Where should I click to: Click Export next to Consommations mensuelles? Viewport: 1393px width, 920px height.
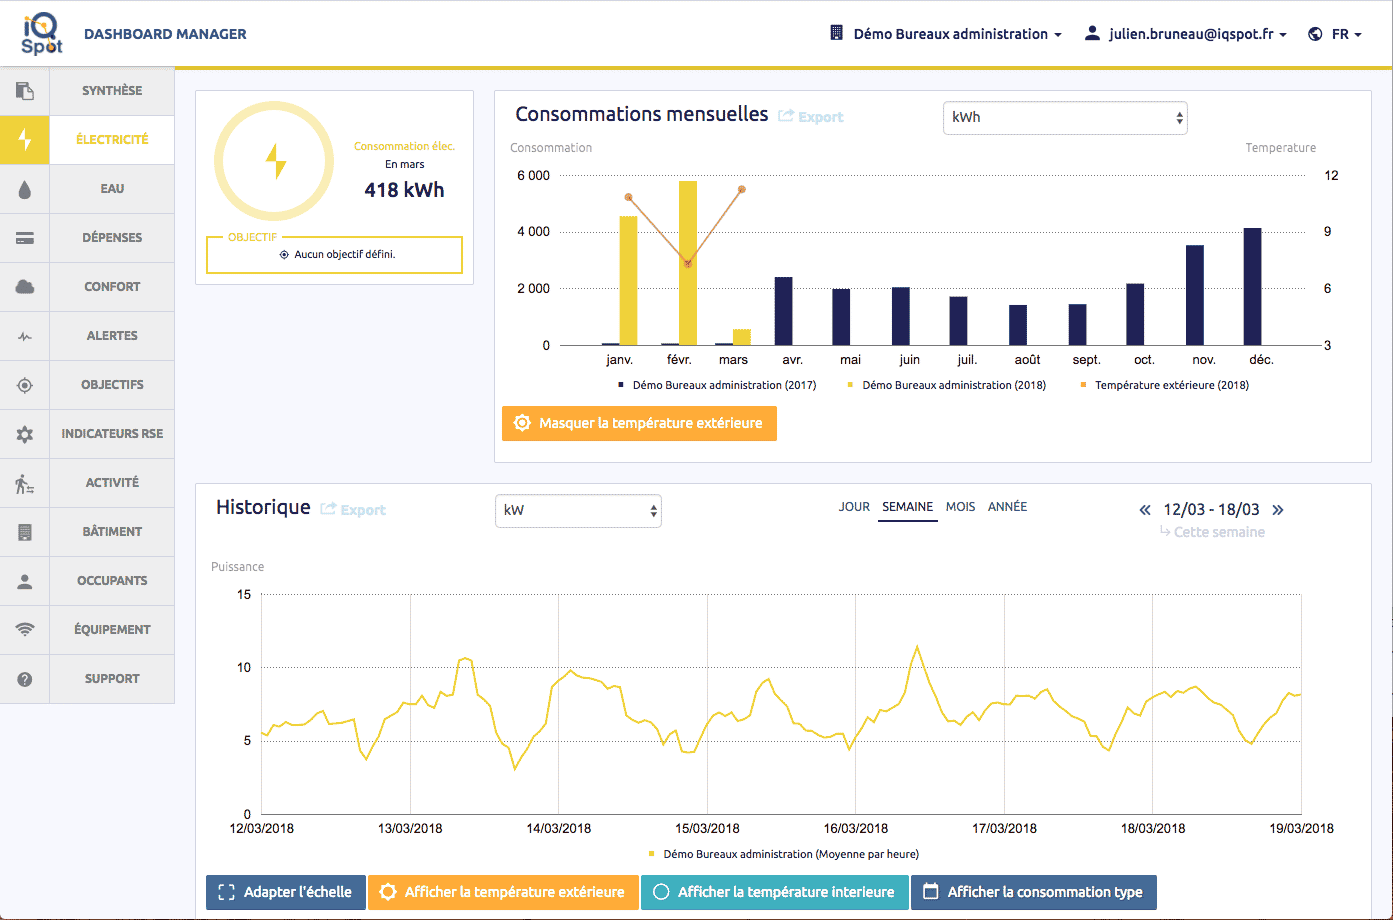(811, 117)
